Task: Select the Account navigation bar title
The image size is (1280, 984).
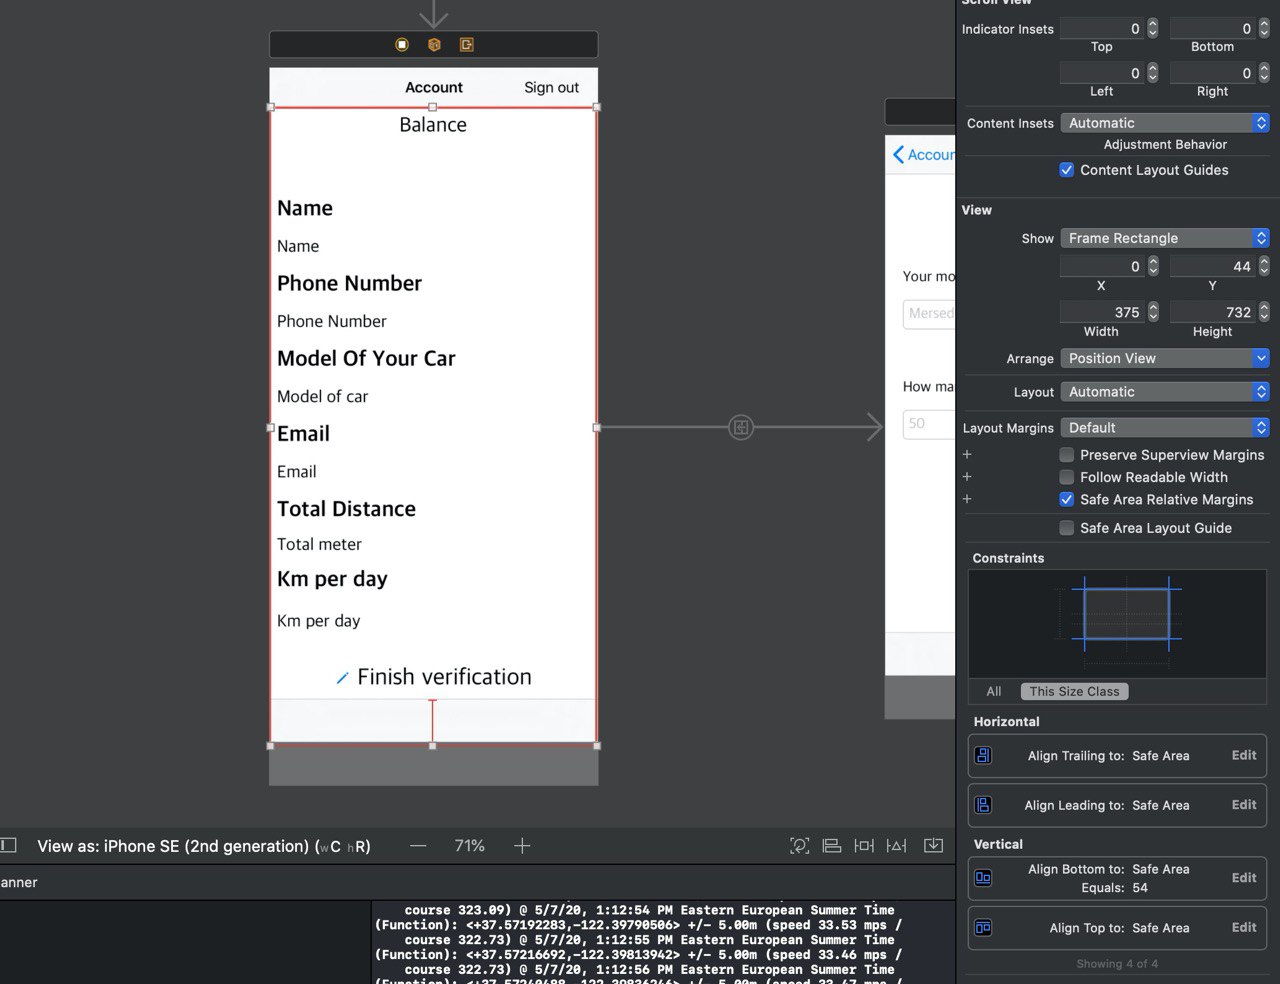Action: point(434,87)
